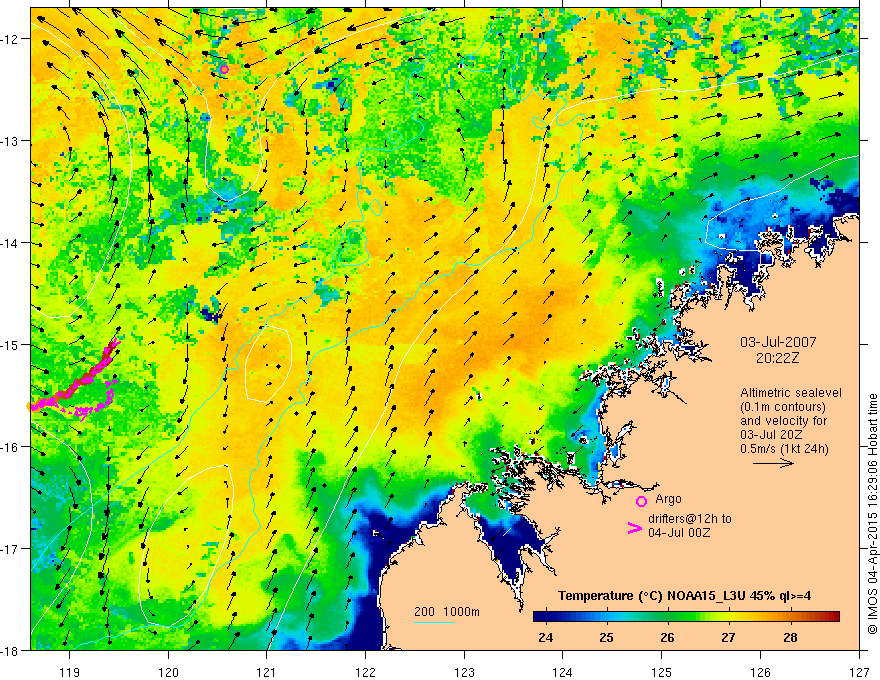This screenshot has height=680, width=880.
Task: Click the latitude label -12
Action: (x=10, y=39)
